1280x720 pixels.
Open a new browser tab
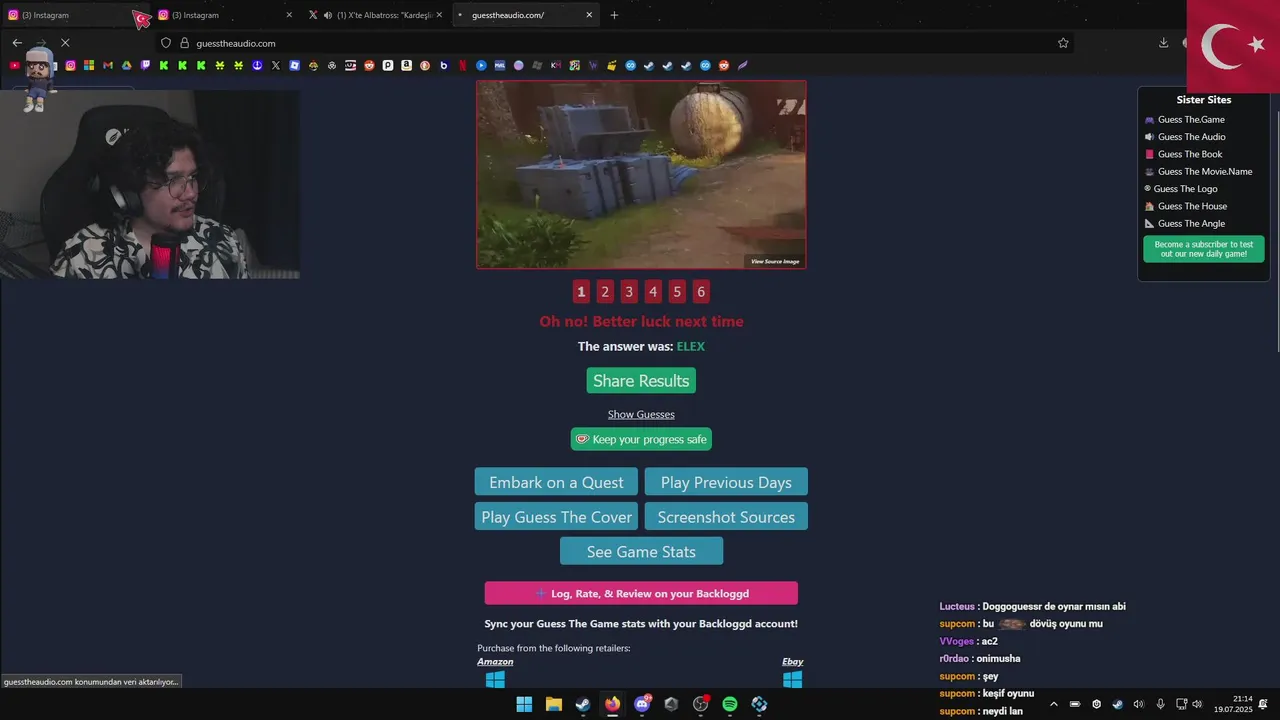coord(614,15)
